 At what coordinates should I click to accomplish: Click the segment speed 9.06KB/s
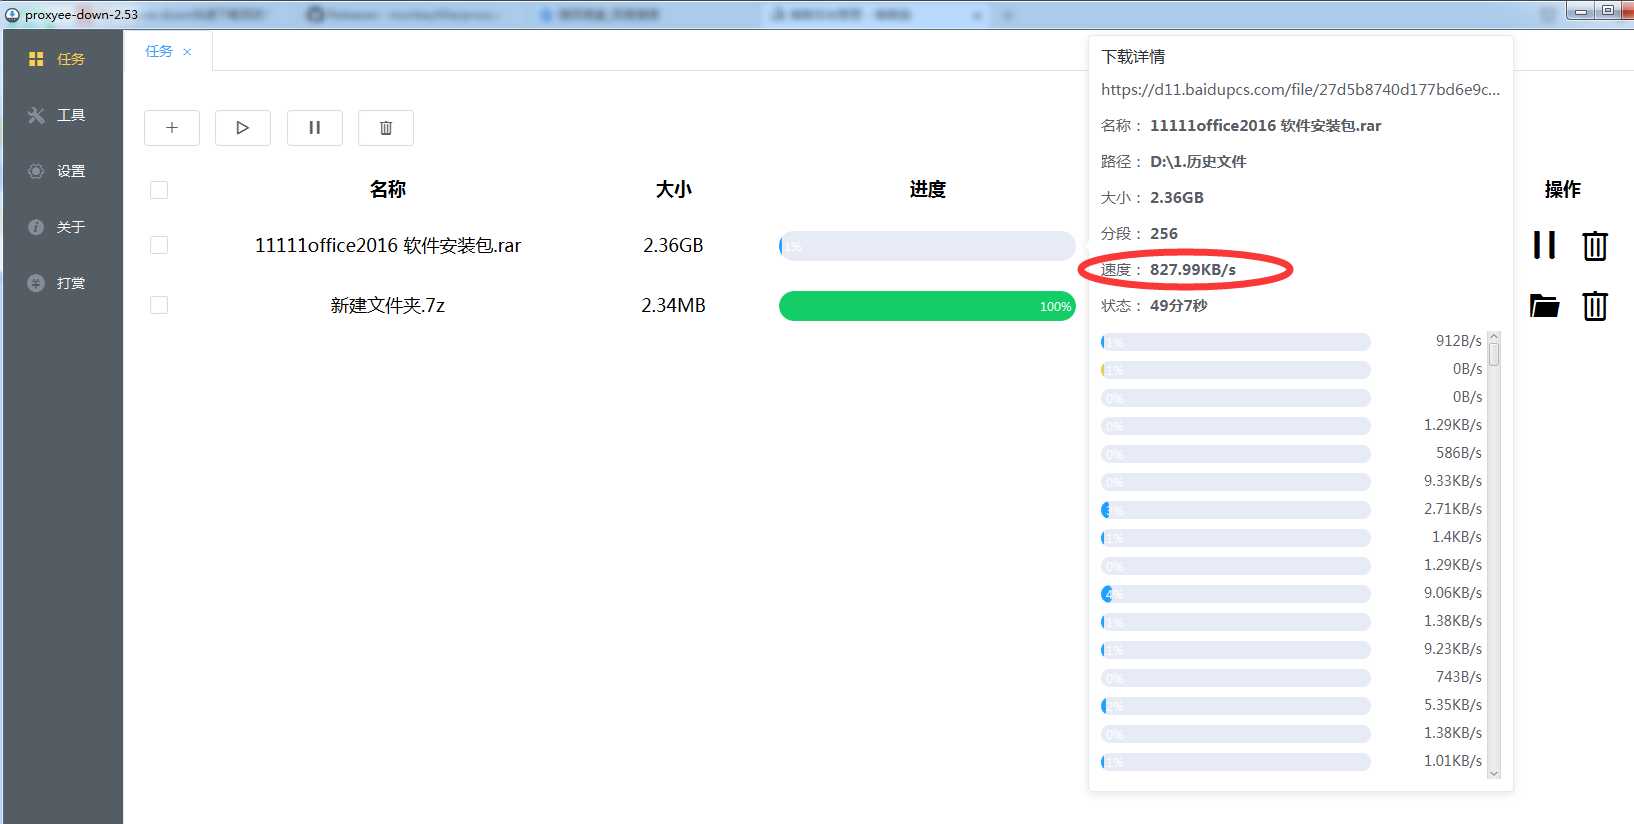tap(1453, 593)
